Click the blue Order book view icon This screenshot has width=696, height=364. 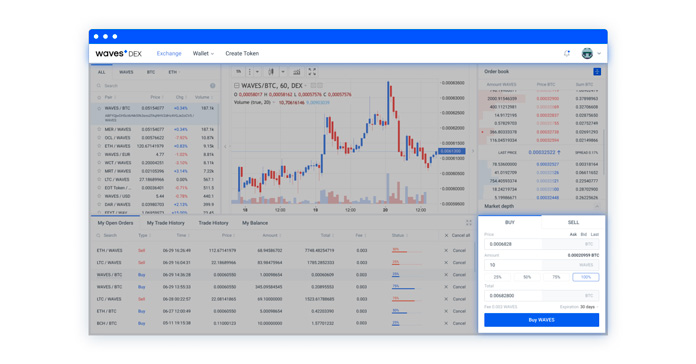597,71
